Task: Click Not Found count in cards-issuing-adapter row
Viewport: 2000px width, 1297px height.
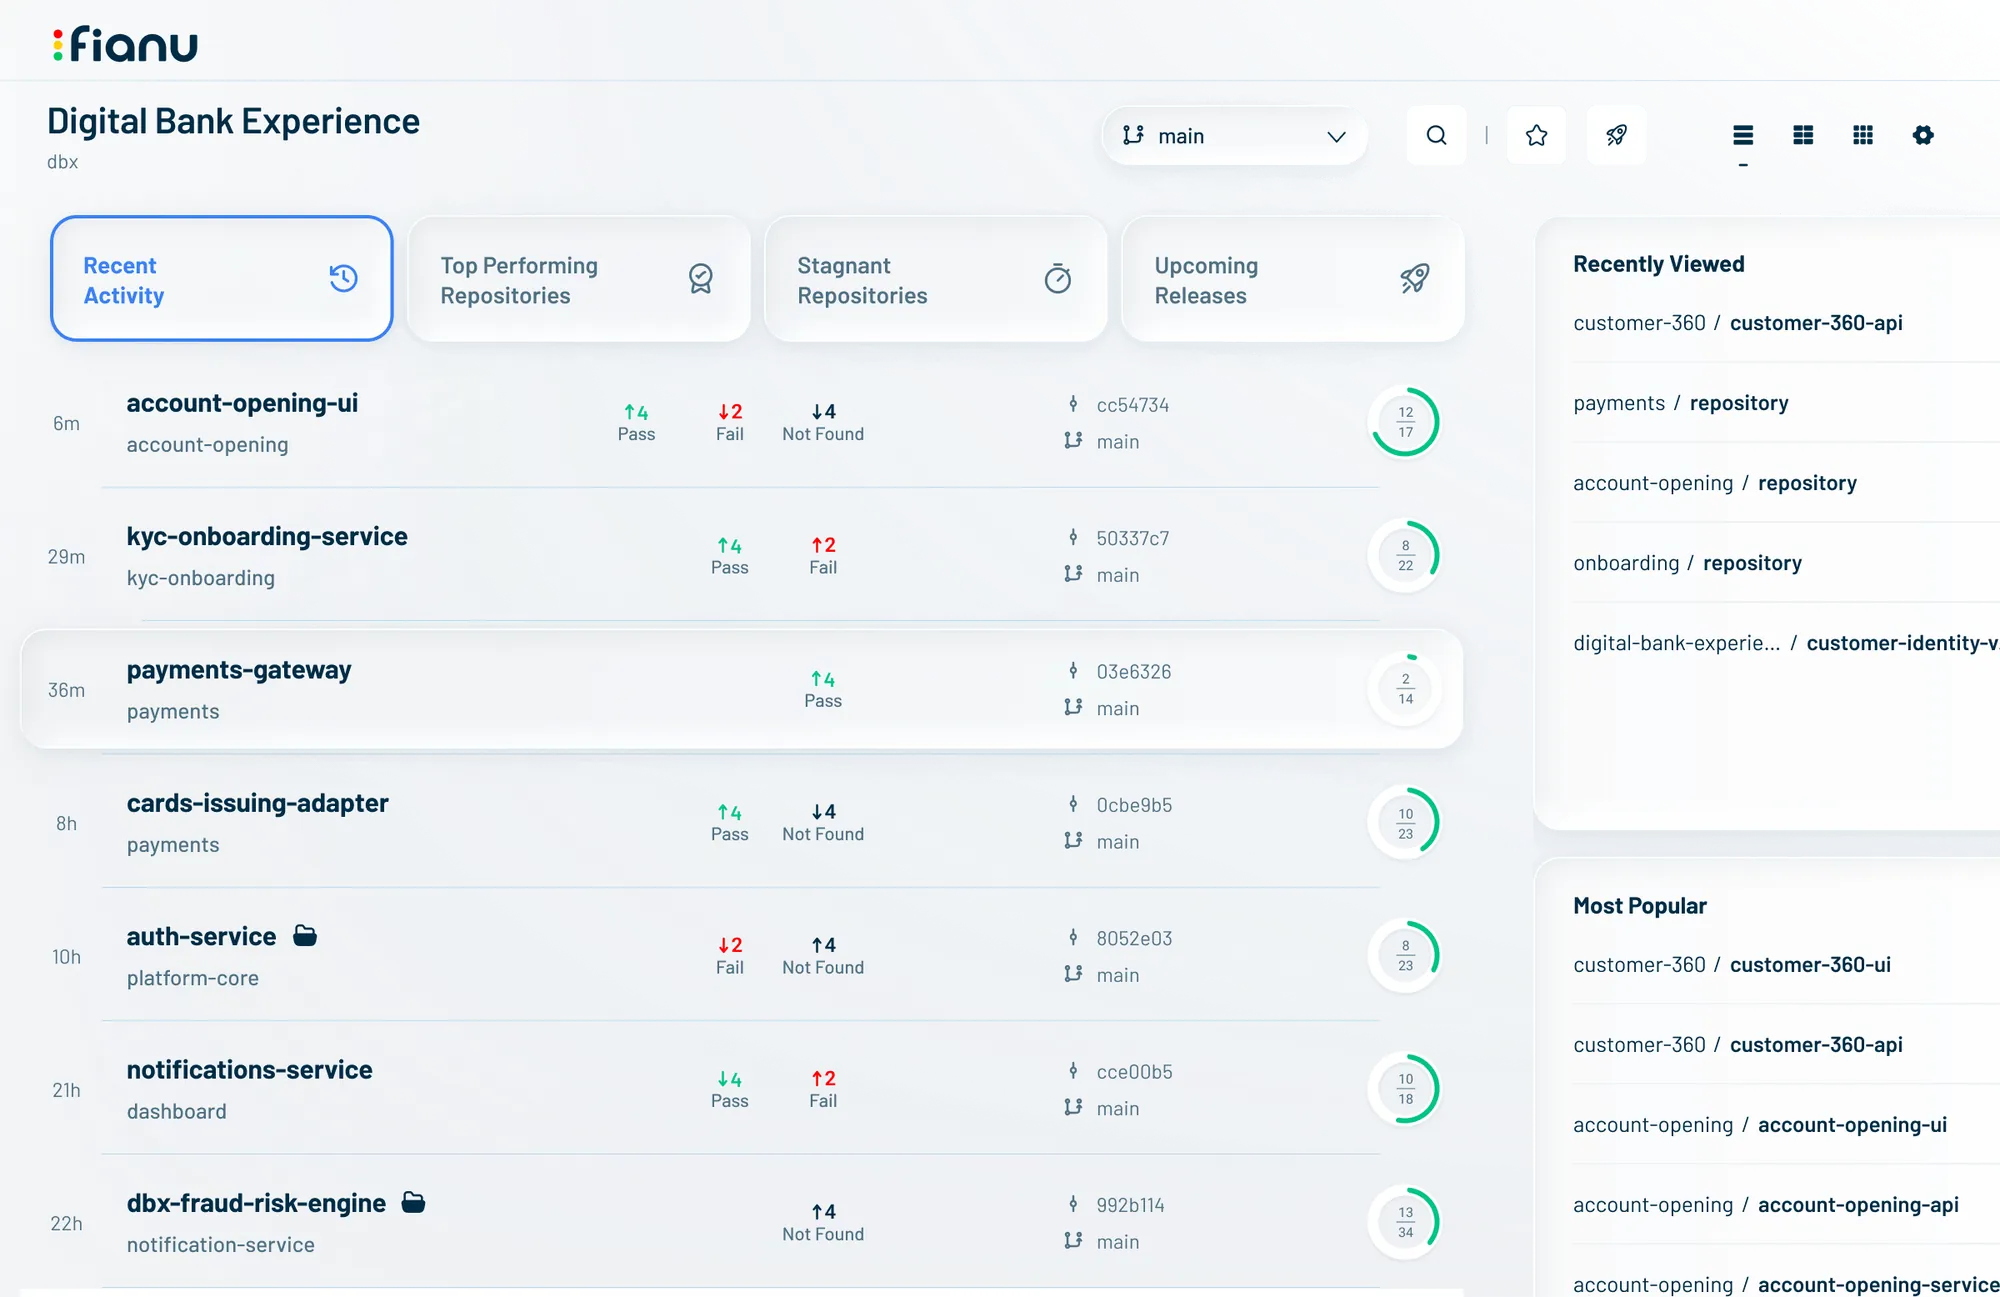Action: coord(823,822)
